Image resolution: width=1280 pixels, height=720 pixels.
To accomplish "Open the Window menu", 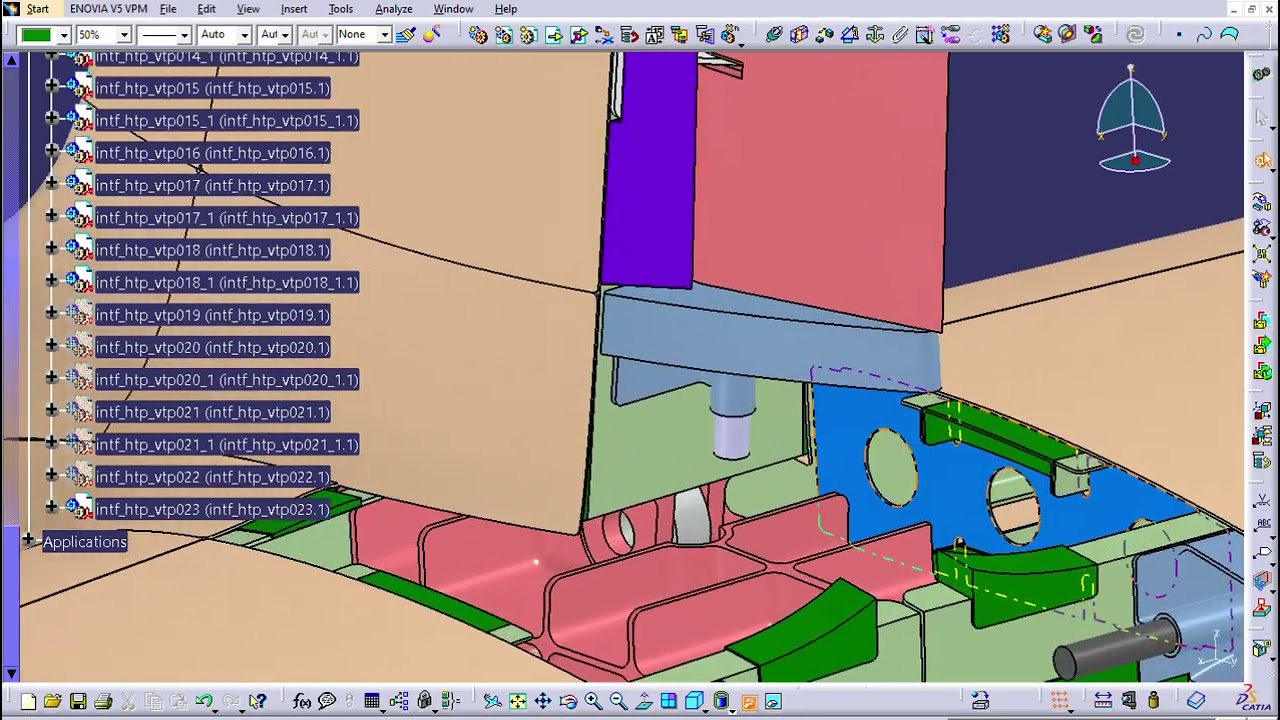I will pos(453,9).
